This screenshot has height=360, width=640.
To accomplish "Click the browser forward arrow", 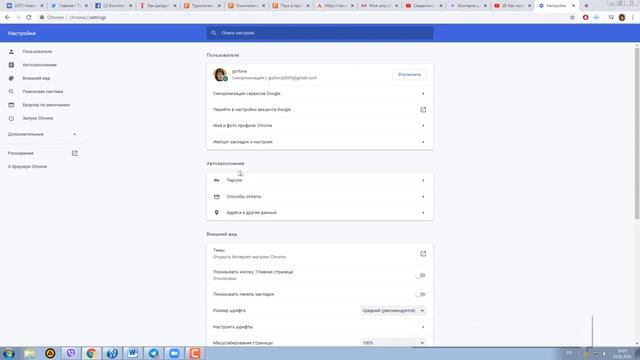I will [x=18, y=18].
